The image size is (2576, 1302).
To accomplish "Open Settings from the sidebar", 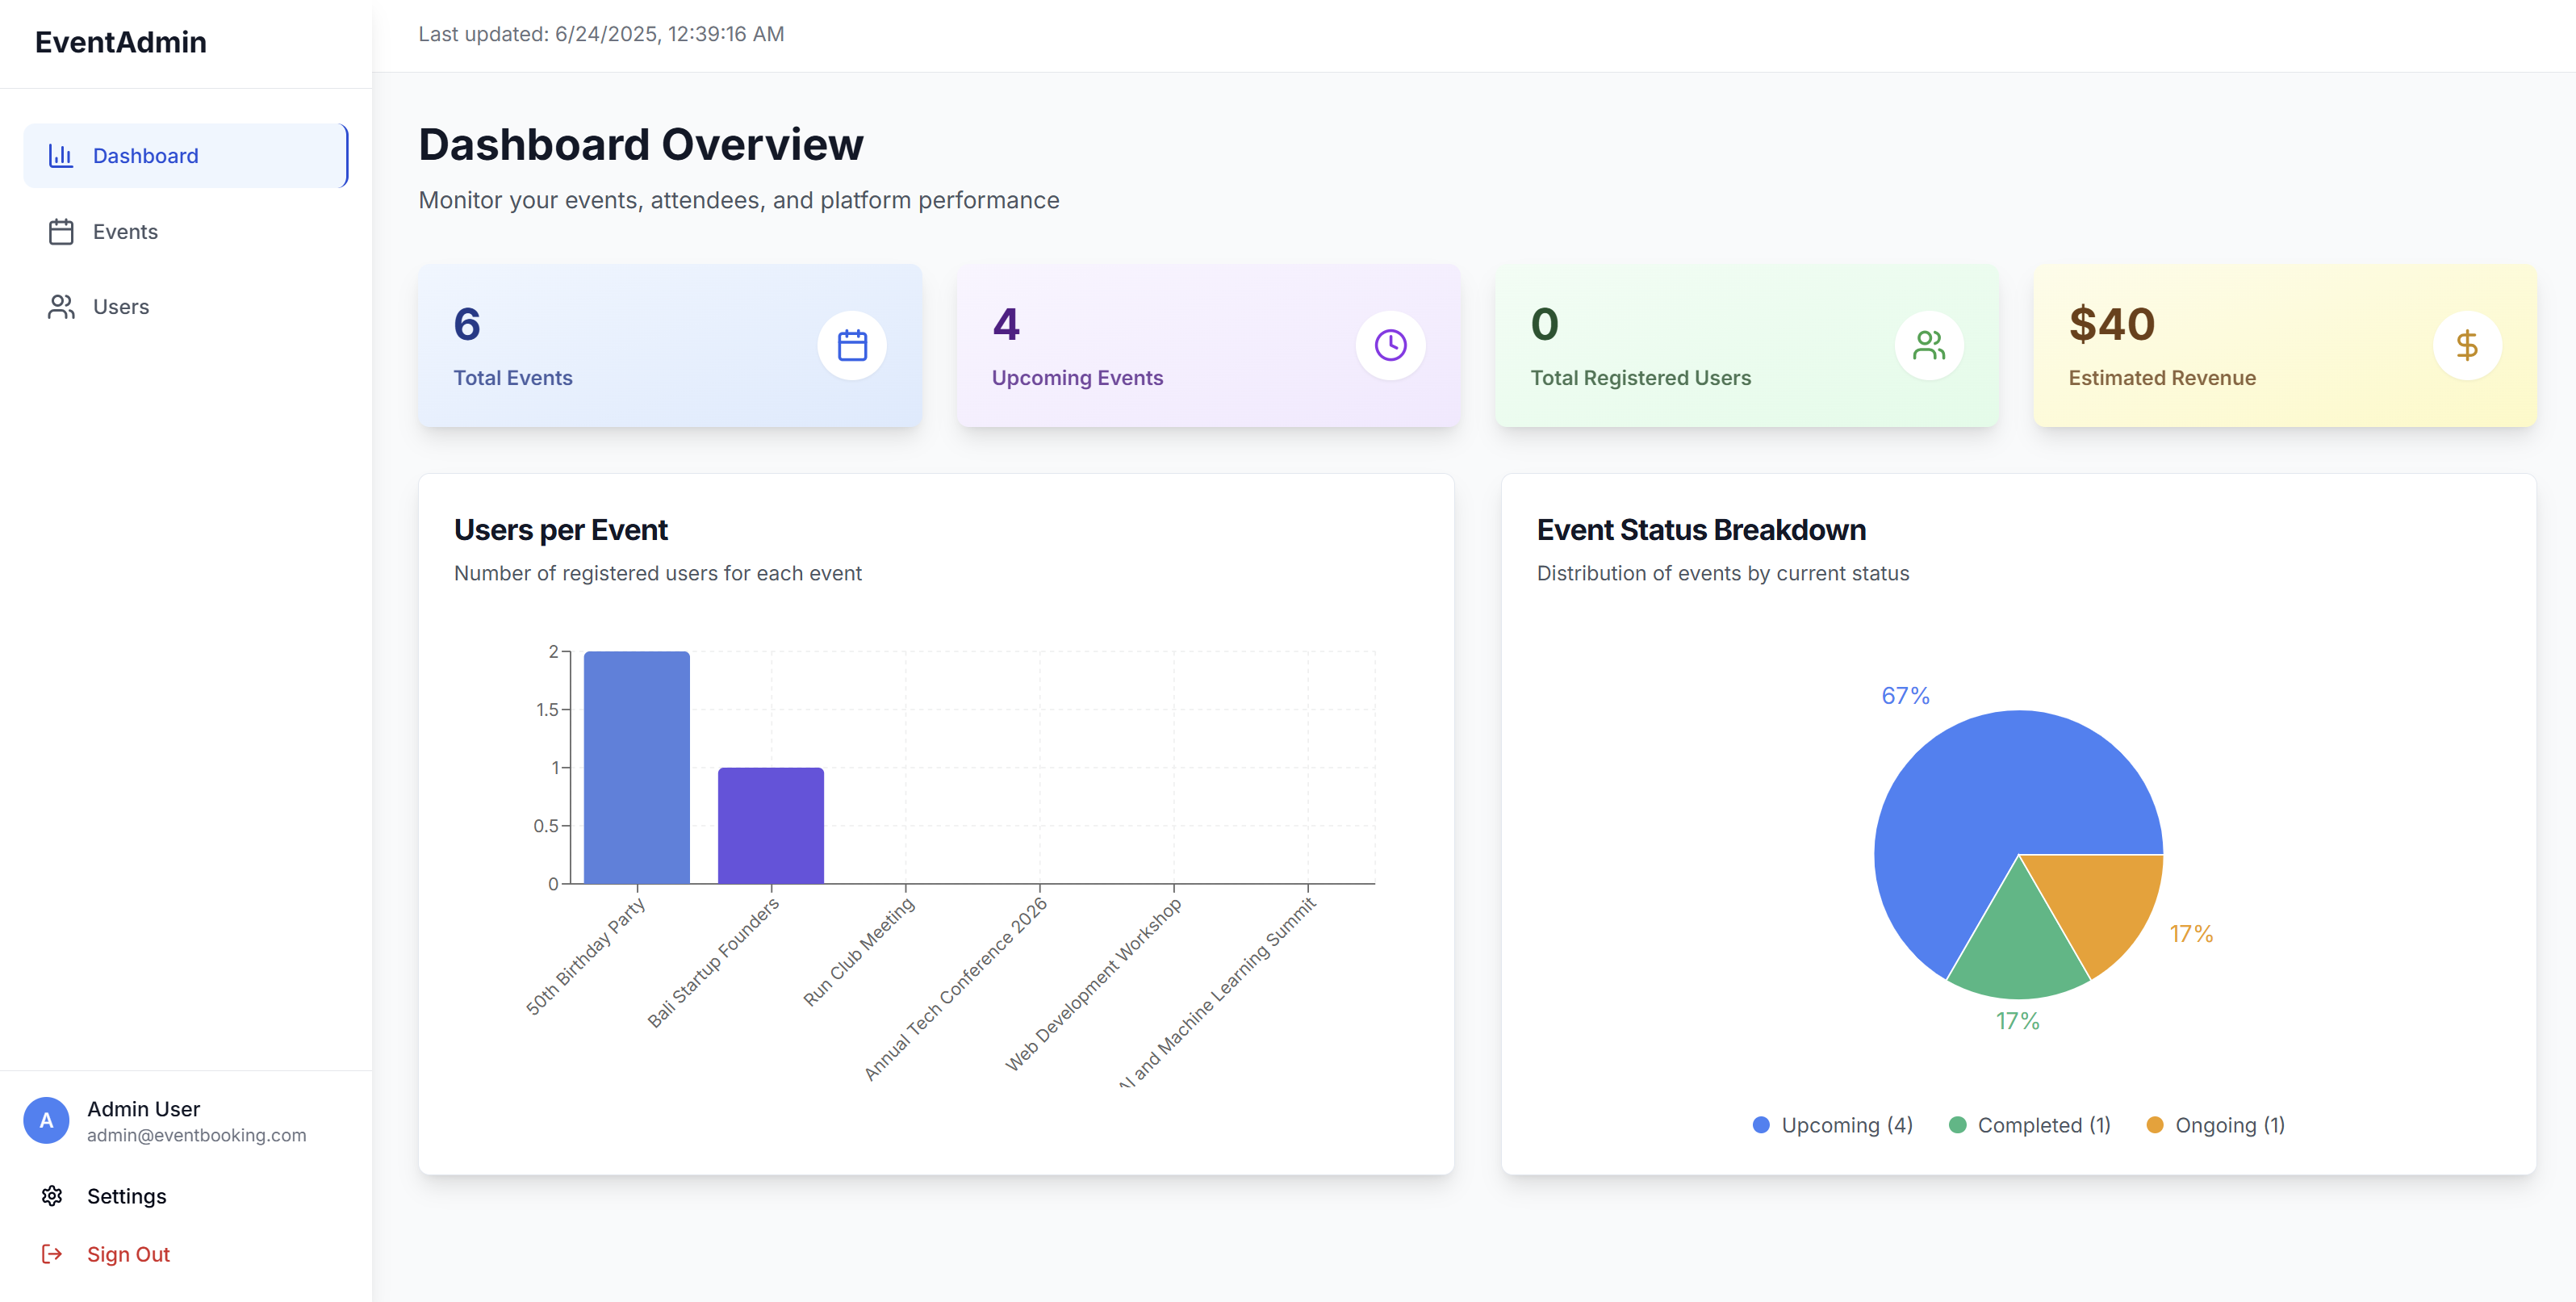I will pyautogui.click(x=126, y=1195).
